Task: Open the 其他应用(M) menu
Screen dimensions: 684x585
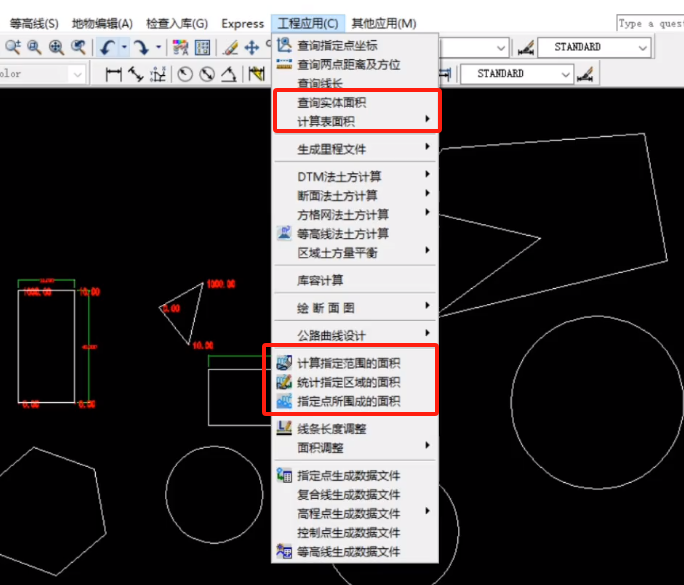Action: [x=384, y=24]
